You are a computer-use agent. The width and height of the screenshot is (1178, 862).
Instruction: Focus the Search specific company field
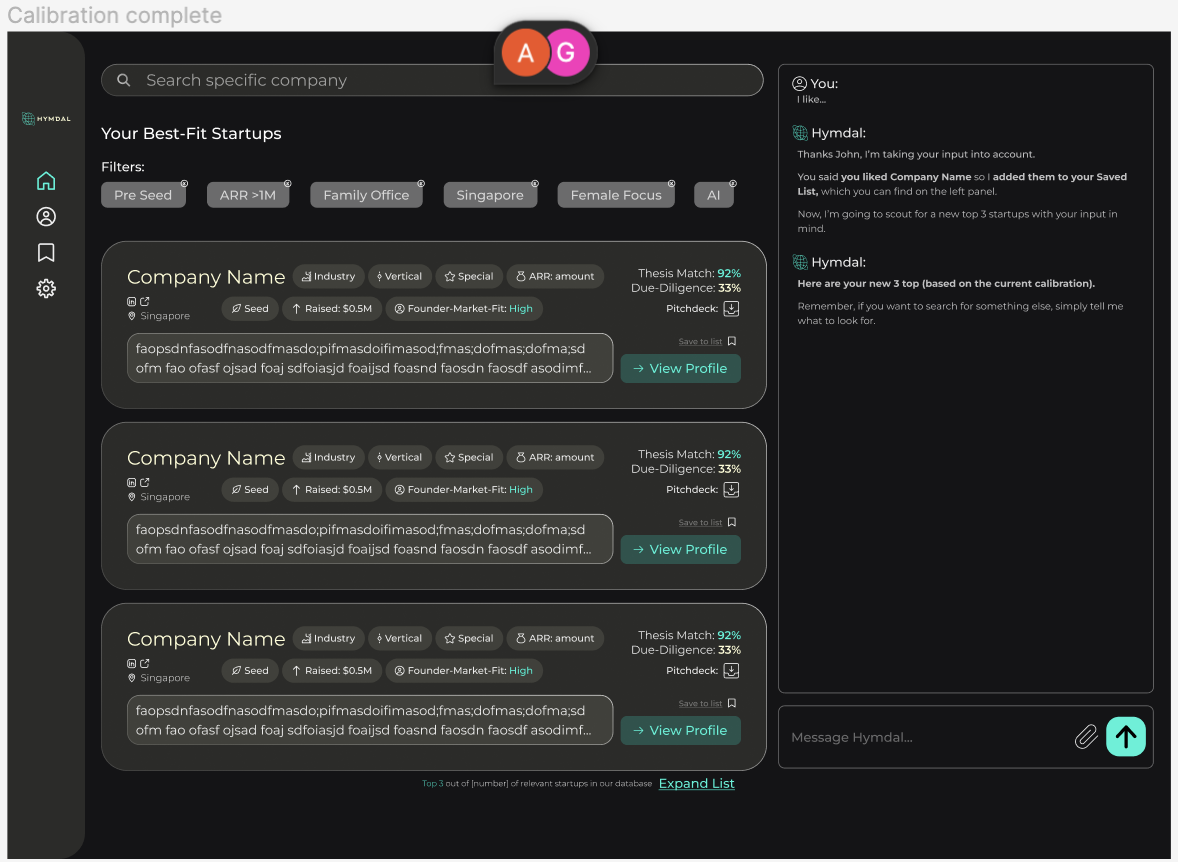[432, 81]
